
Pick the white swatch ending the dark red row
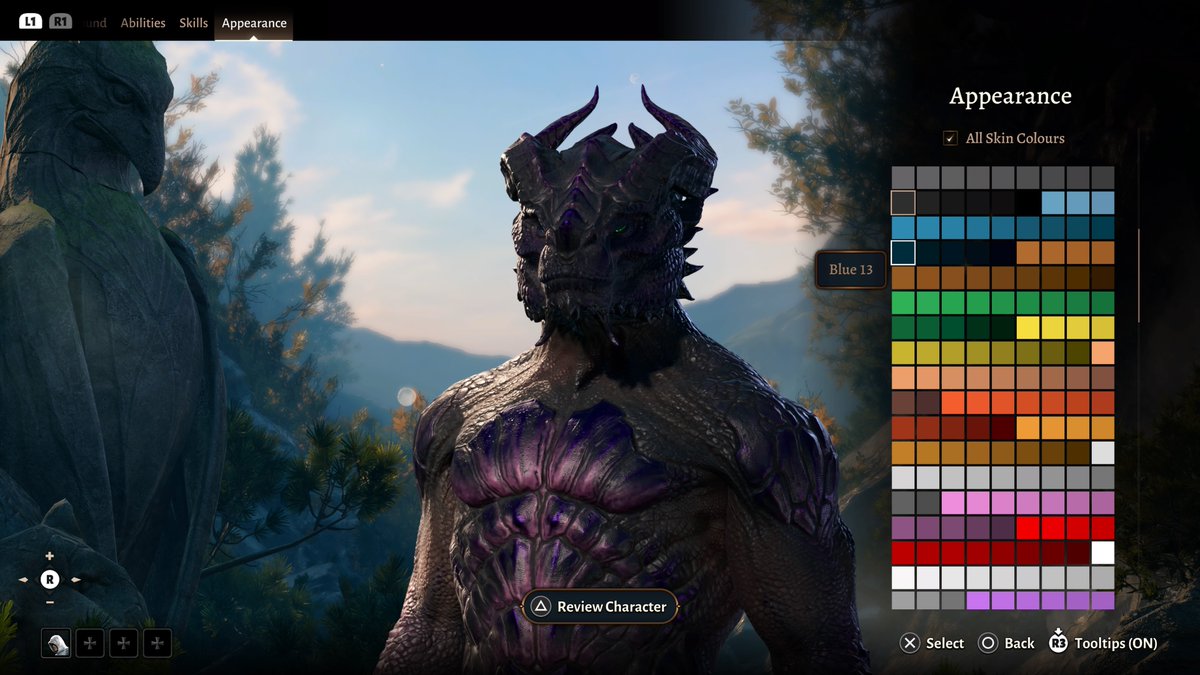pyautogui.click(x=1103, y=552)
